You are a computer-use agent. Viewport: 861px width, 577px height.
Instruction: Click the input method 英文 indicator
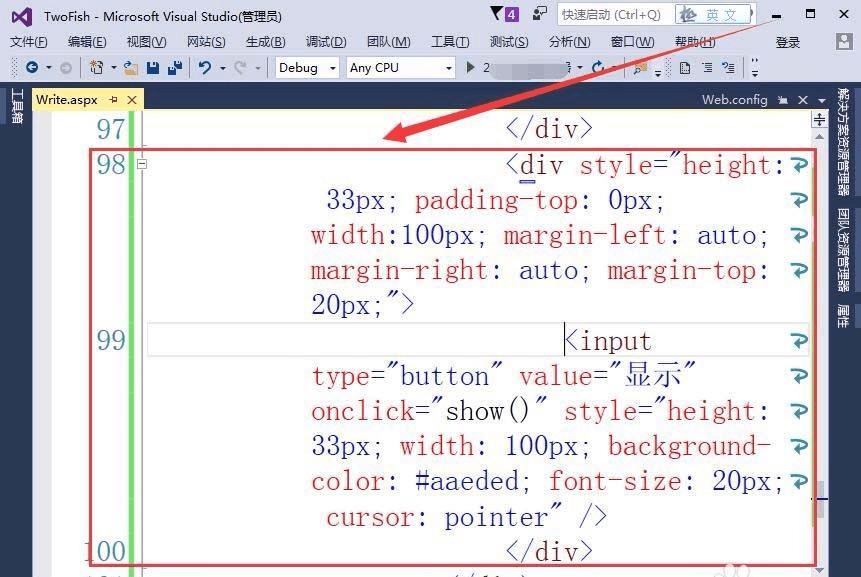click(715, 14)
